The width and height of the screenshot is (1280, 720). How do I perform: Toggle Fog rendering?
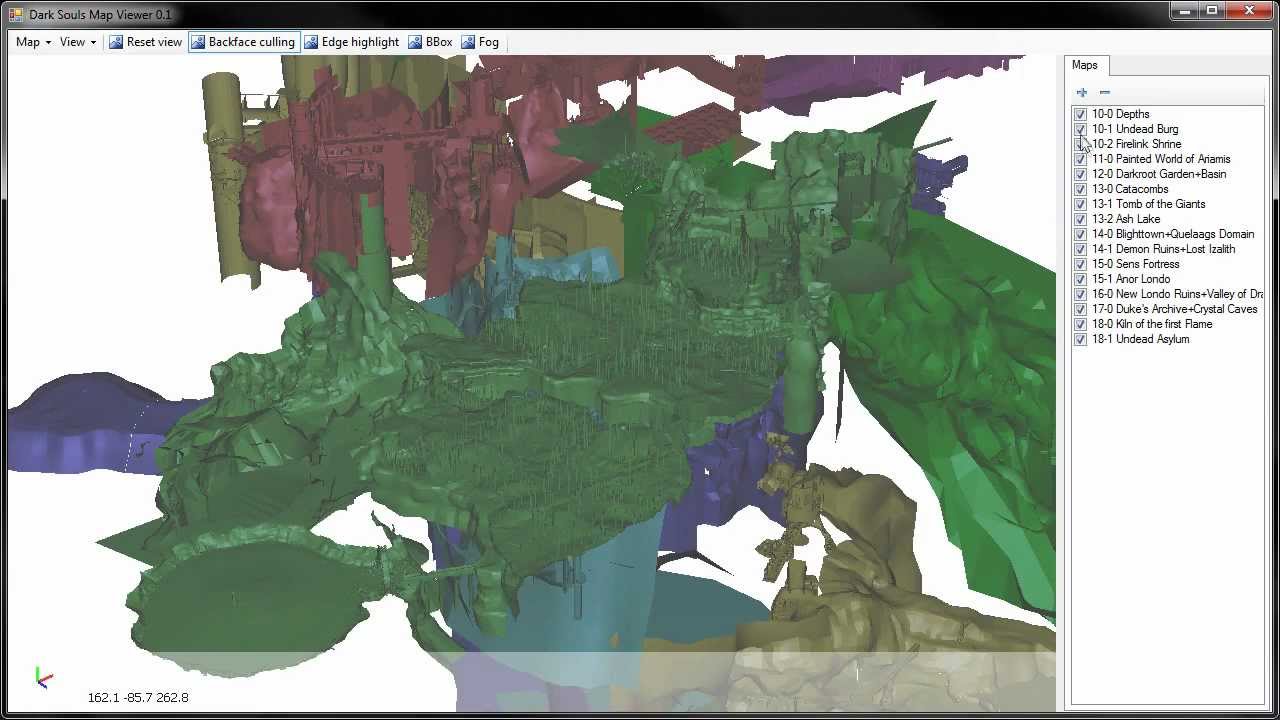coord(480,42)
